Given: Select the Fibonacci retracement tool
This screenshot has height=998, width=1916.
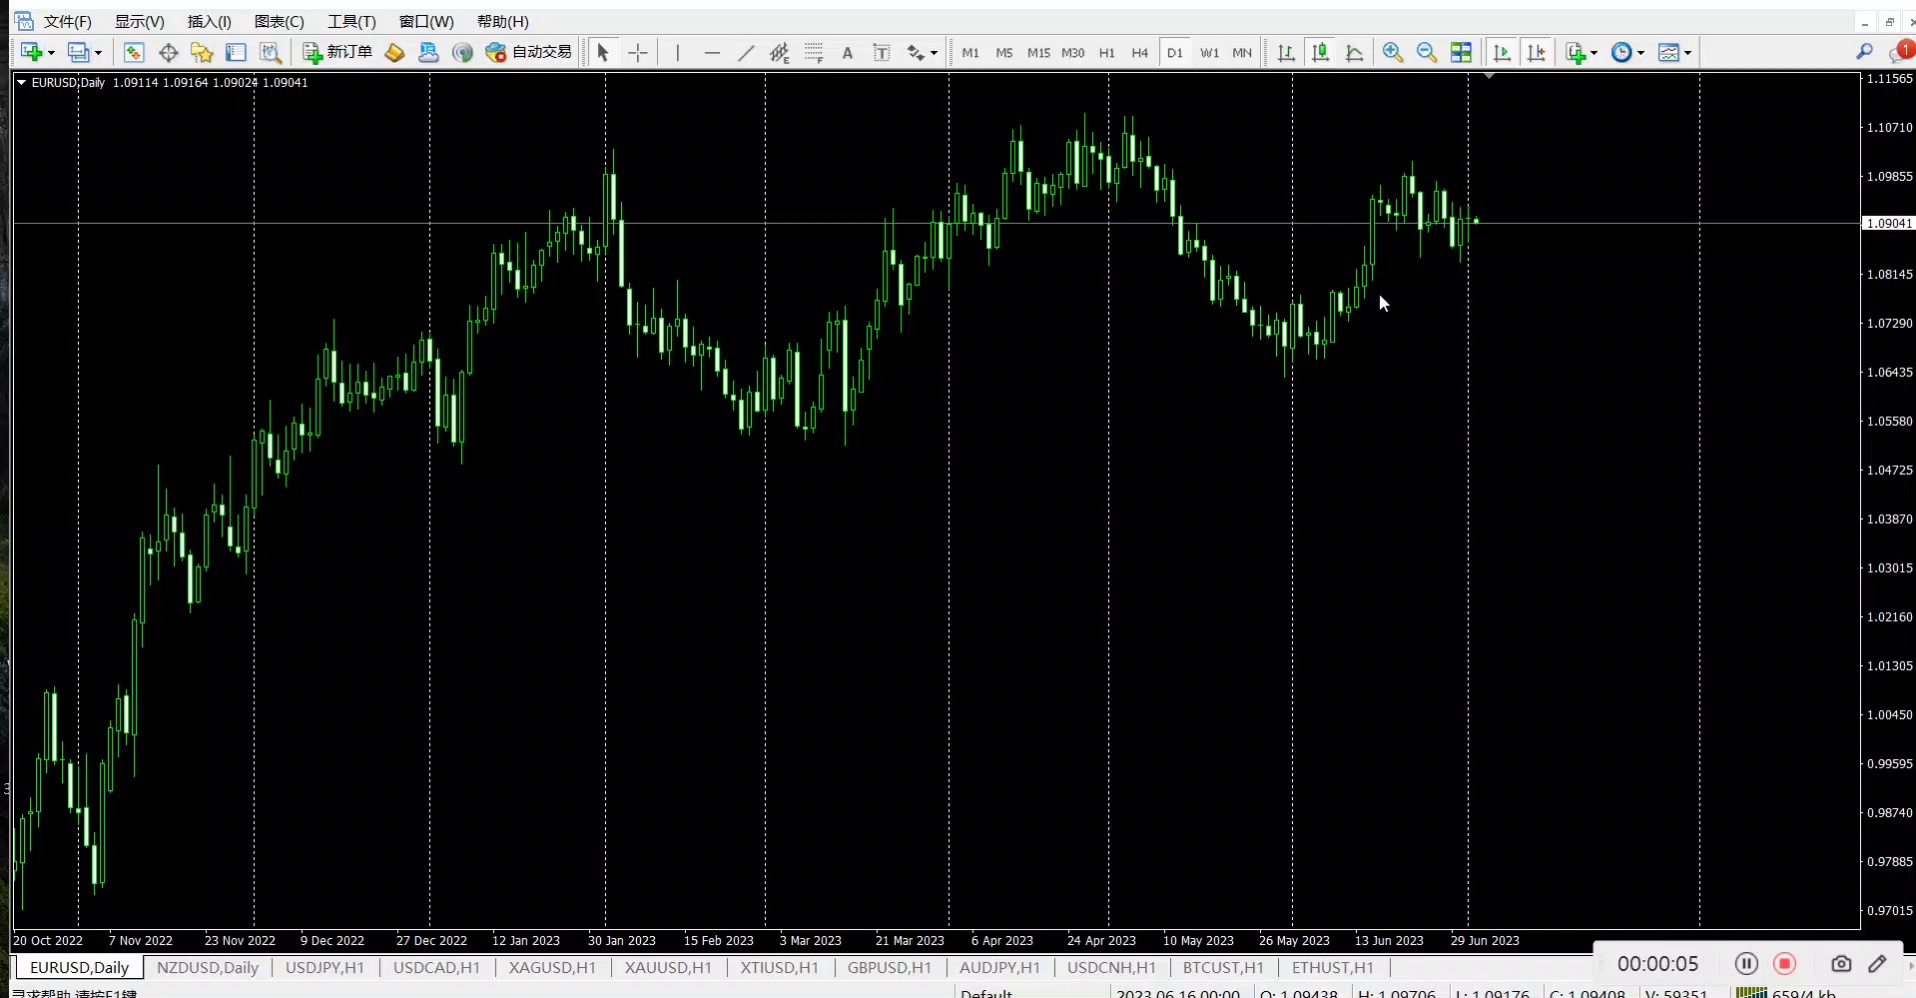Looking at the screenshot, I should coord(814,52).
